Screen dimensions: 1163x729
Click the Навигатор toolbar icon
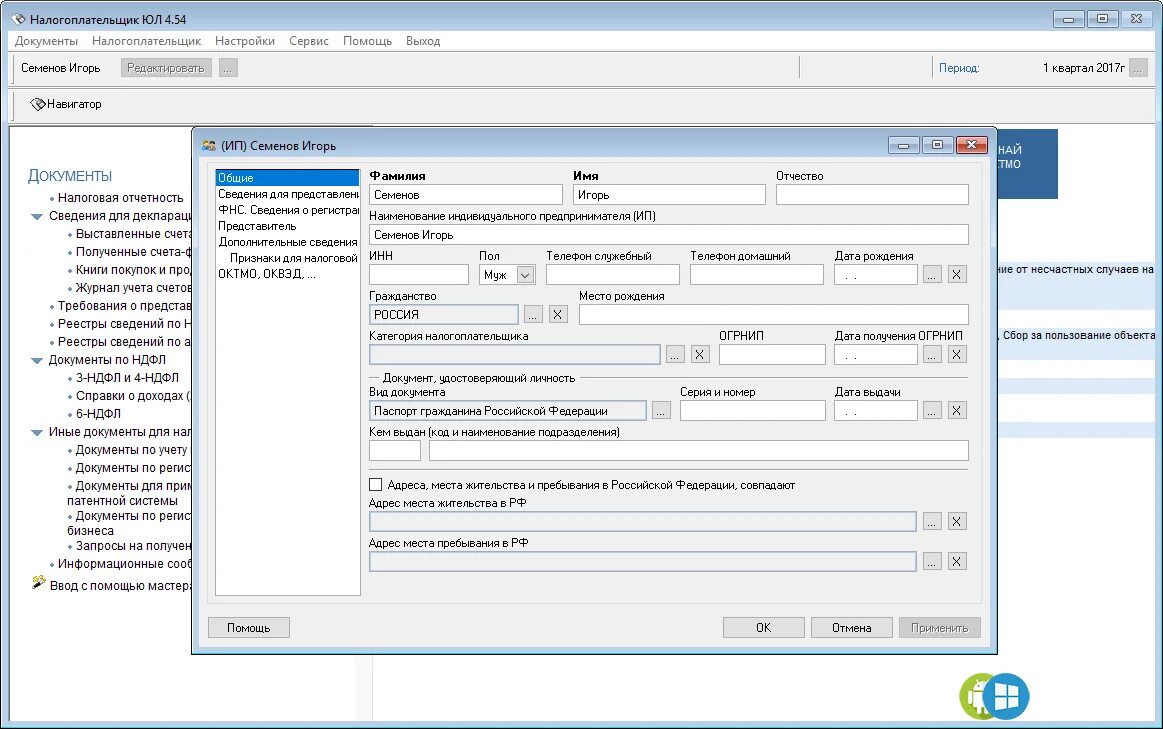(37, 104)
